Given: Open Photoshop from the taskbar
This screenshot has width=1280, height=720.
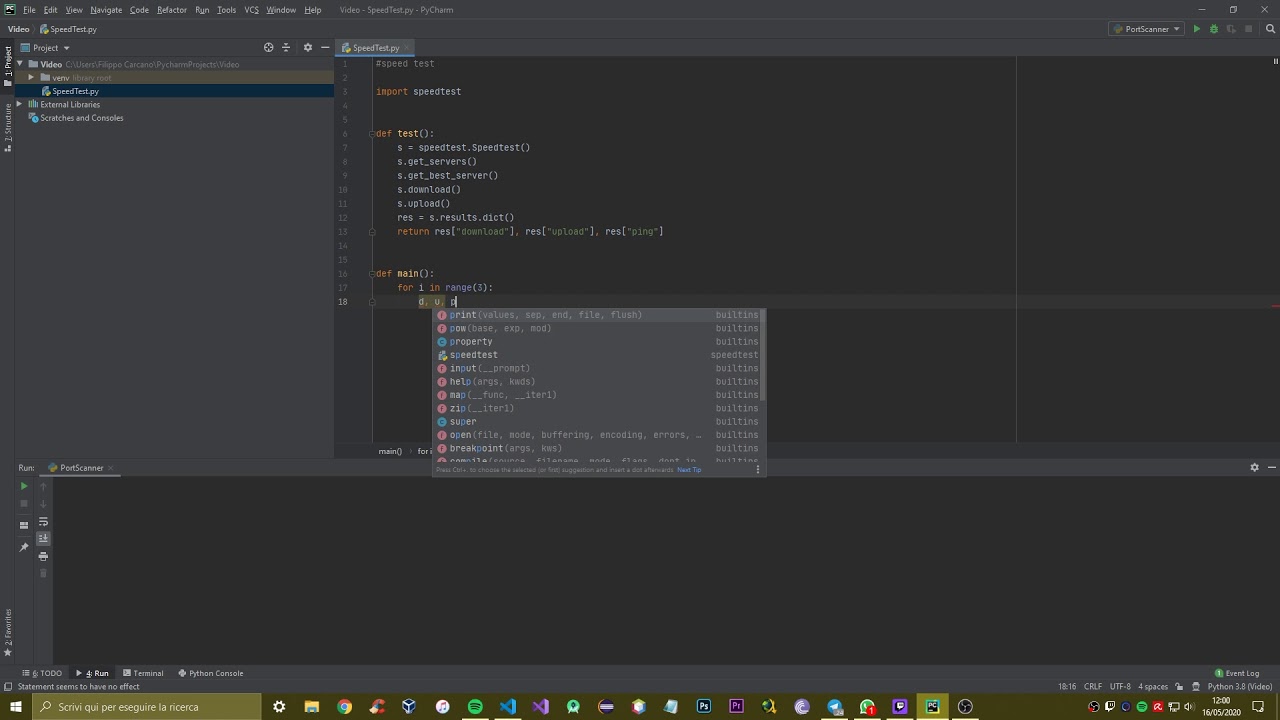Looking at the screenshot, I should coord(704,707).
